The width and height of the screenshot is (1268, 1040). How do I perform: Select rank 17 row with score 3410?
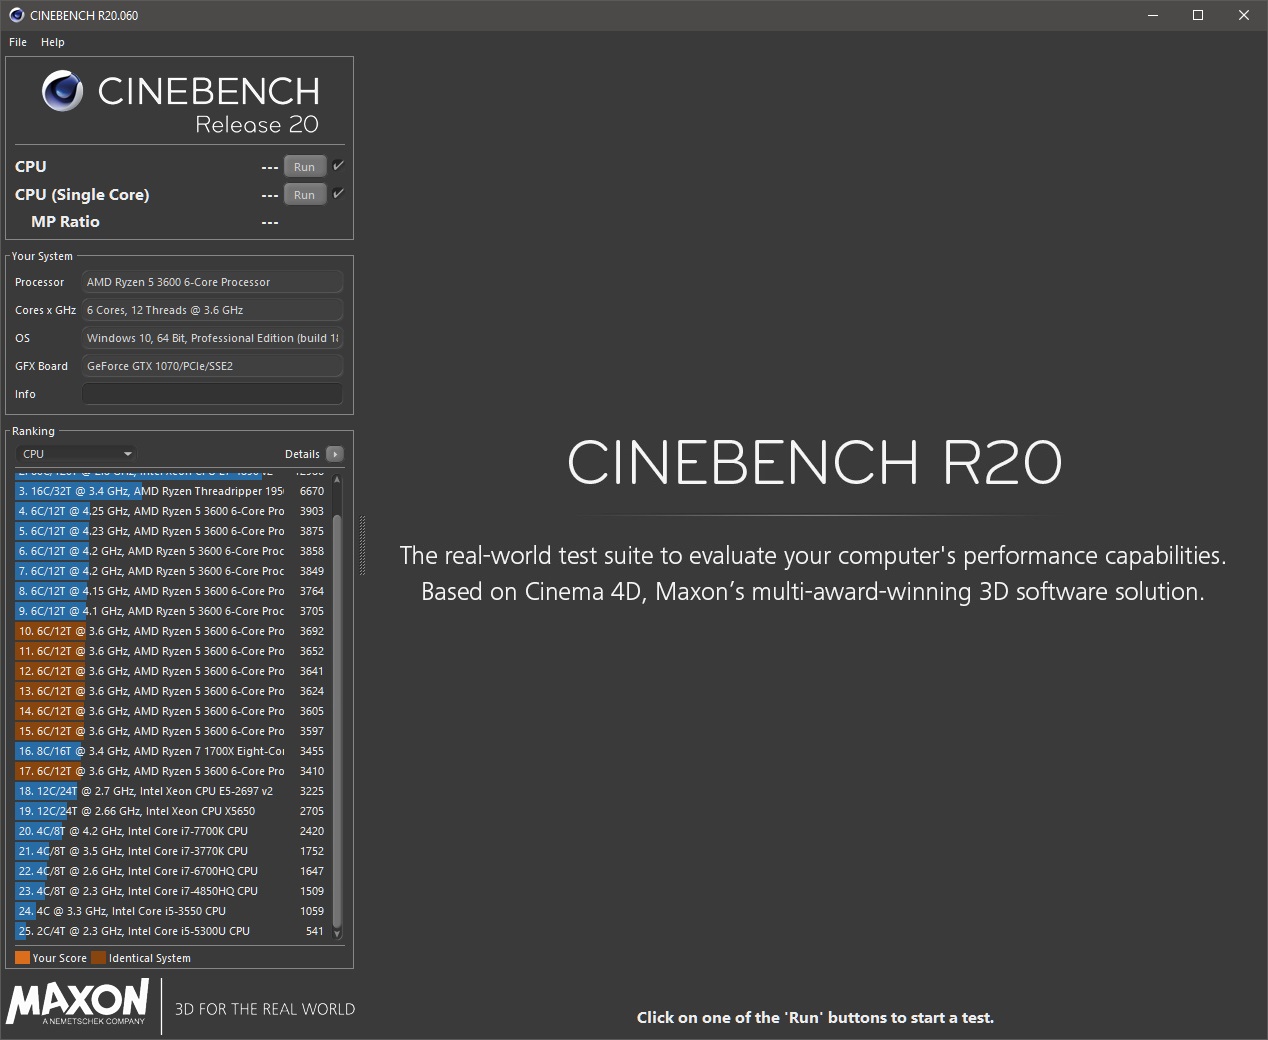[x=171, y=771]
